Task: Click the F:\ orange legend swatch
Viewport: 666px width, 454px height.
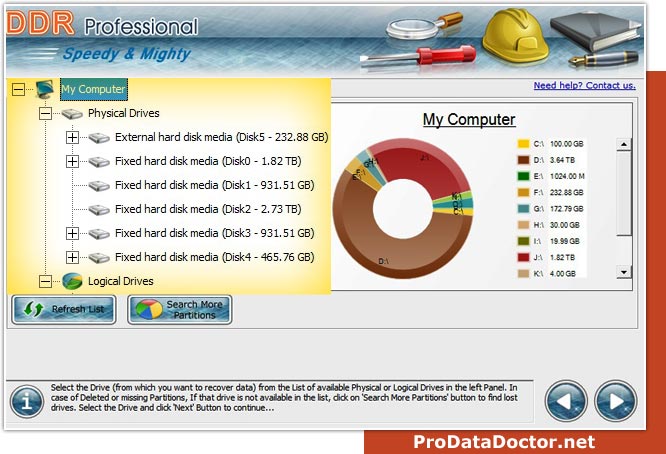Action: coord(523,192)
